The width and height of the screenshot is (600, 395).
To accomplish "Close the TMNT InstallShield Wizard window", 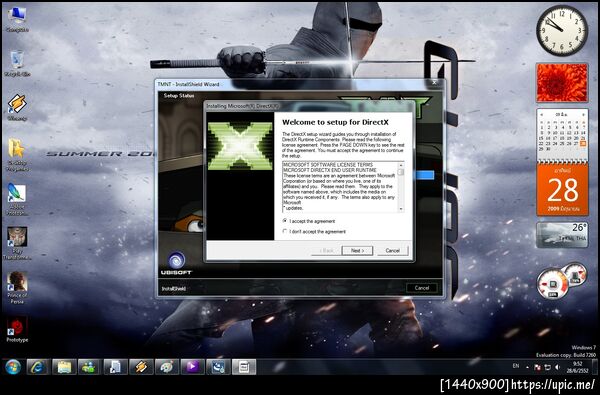I will pyautogui.click(x=434, y=83).
